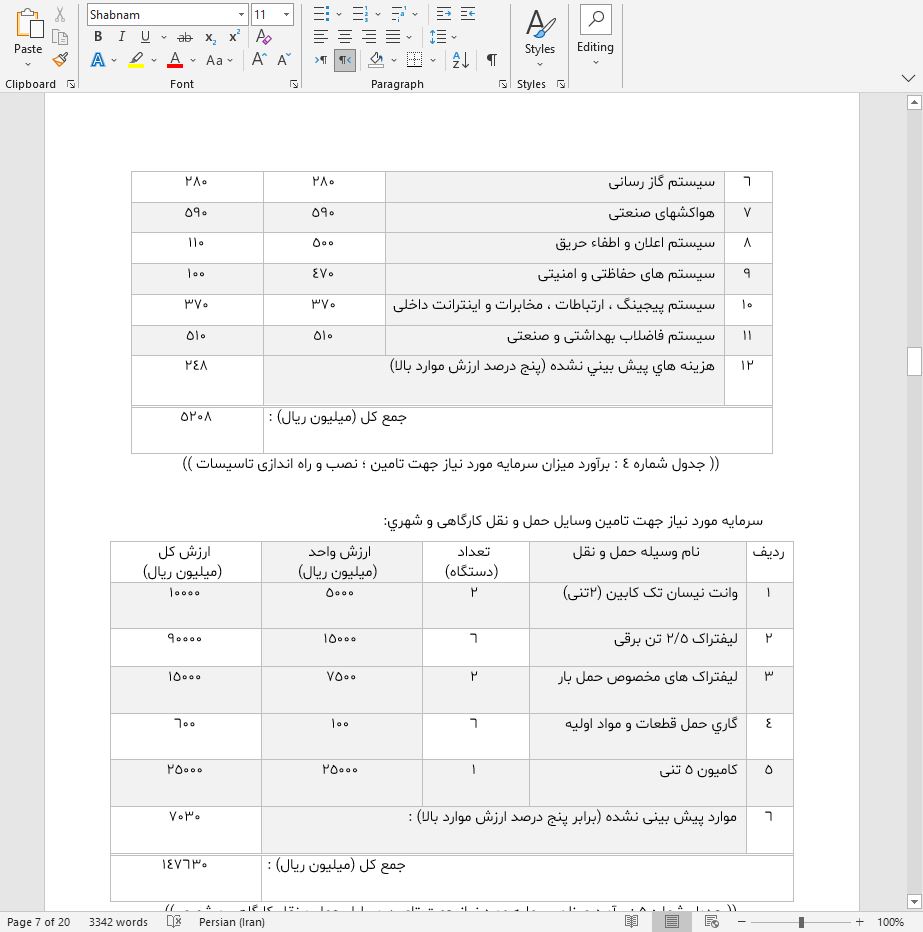Align text left
Screen dimensions: 923x932
320,37
